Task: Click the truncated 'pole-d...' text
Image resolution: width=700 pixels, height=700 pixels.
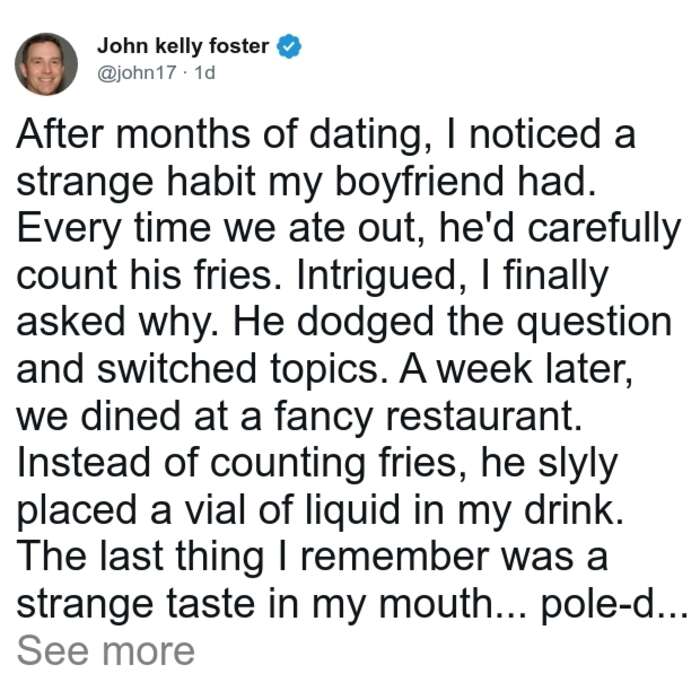Action: [614, 604]
